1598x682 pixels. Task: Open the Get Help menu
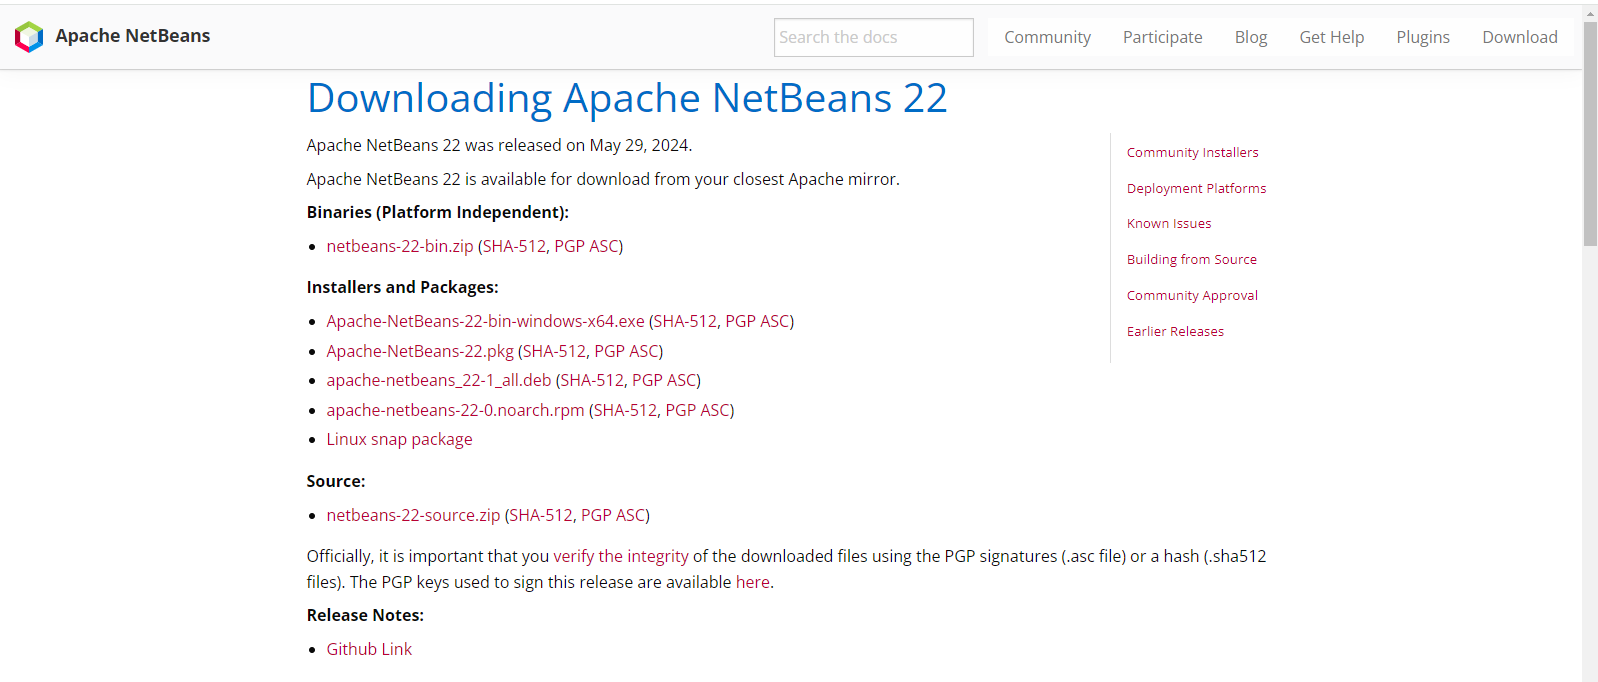1331,37
